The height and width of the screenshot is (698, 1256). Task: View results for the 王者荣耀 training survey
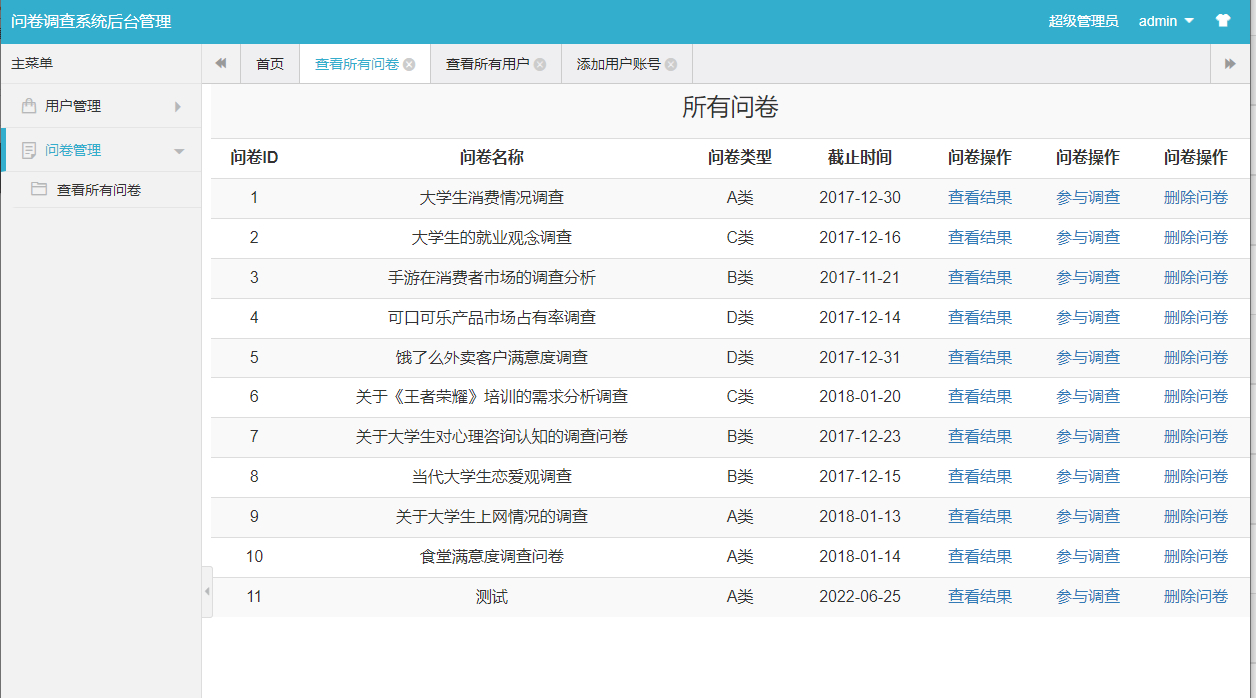coord(980,397)
